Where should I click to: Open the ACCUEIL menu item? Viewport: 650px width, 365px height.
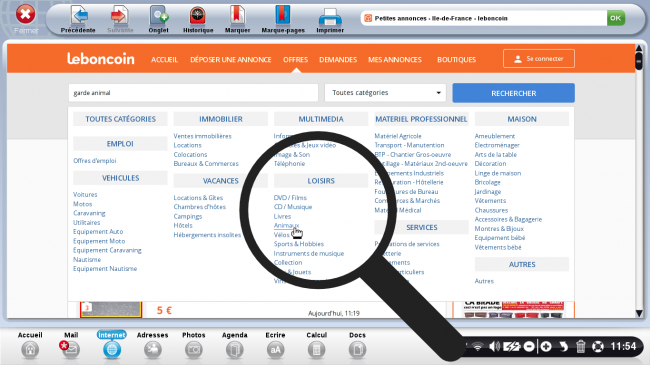164,60
